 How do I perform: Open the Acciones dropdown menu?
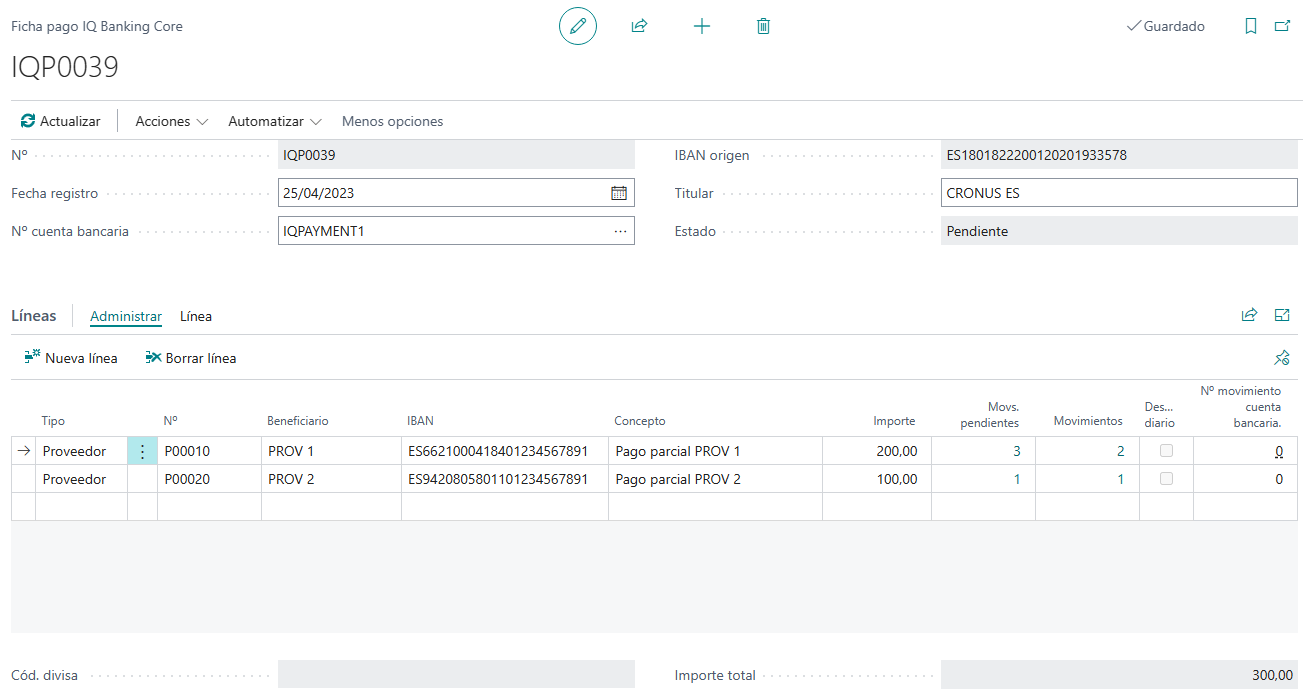170,120
